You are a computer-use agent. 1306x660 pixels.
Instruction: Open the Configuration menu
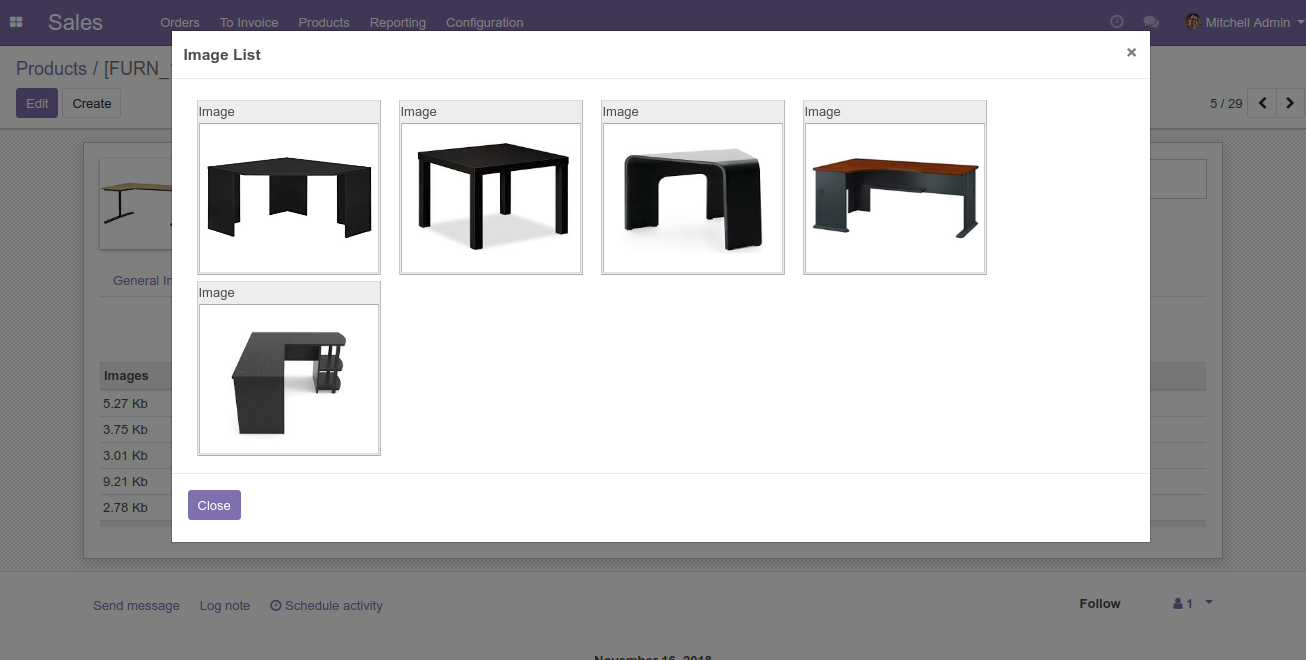click(484, 22)
